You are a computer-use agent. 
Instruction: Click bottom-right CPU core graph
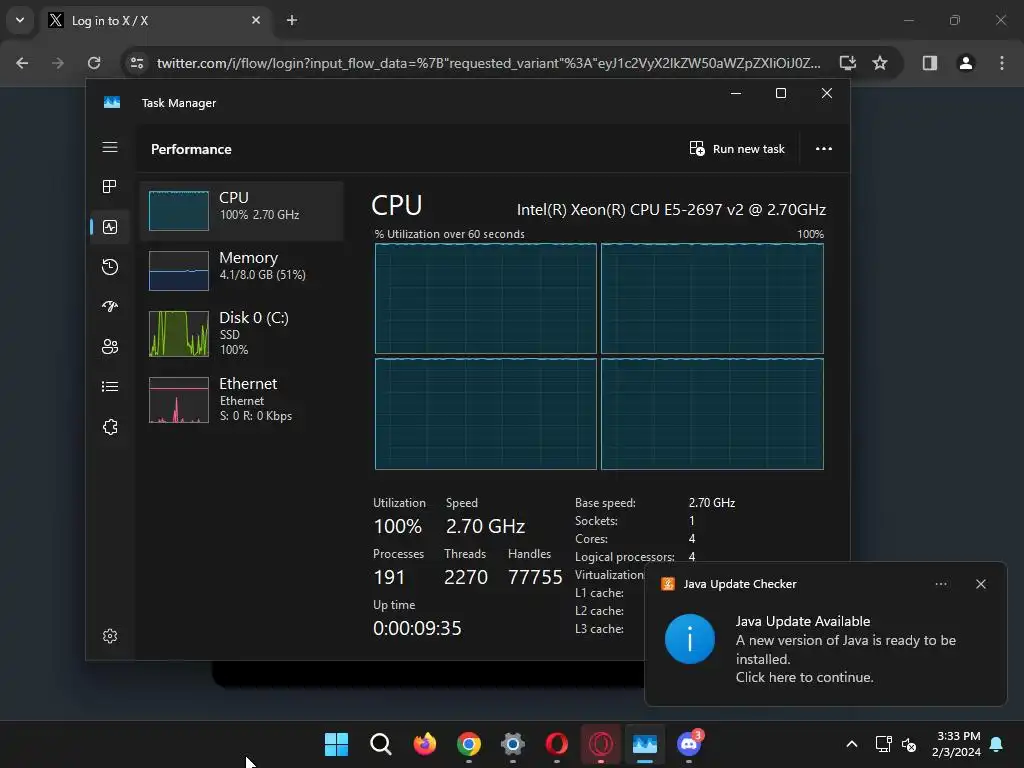[712, 413]
